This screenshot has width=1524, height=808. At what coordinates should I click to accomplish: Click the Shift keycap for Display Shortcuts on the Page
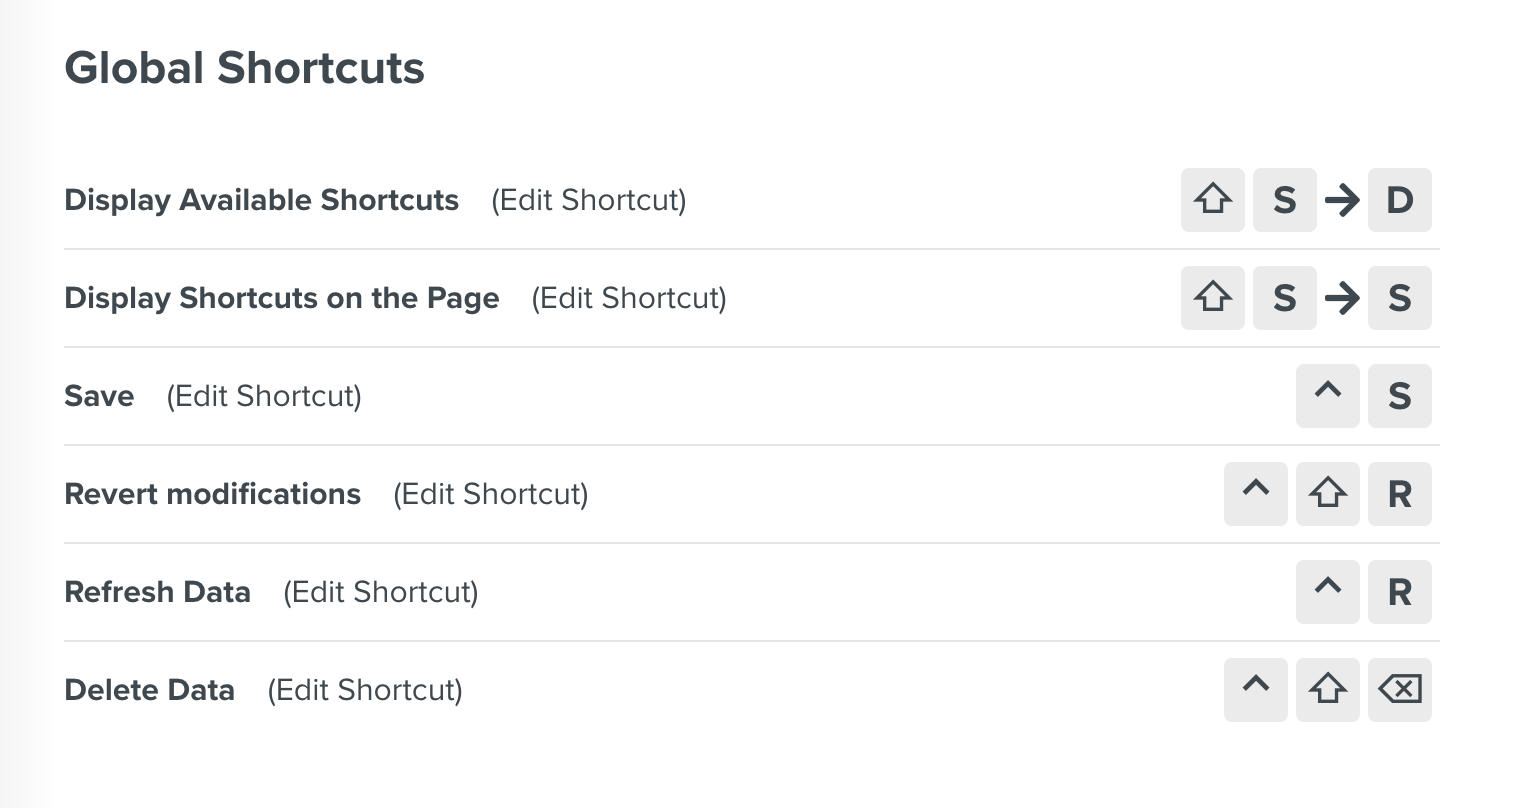(x=1213, y=298)
